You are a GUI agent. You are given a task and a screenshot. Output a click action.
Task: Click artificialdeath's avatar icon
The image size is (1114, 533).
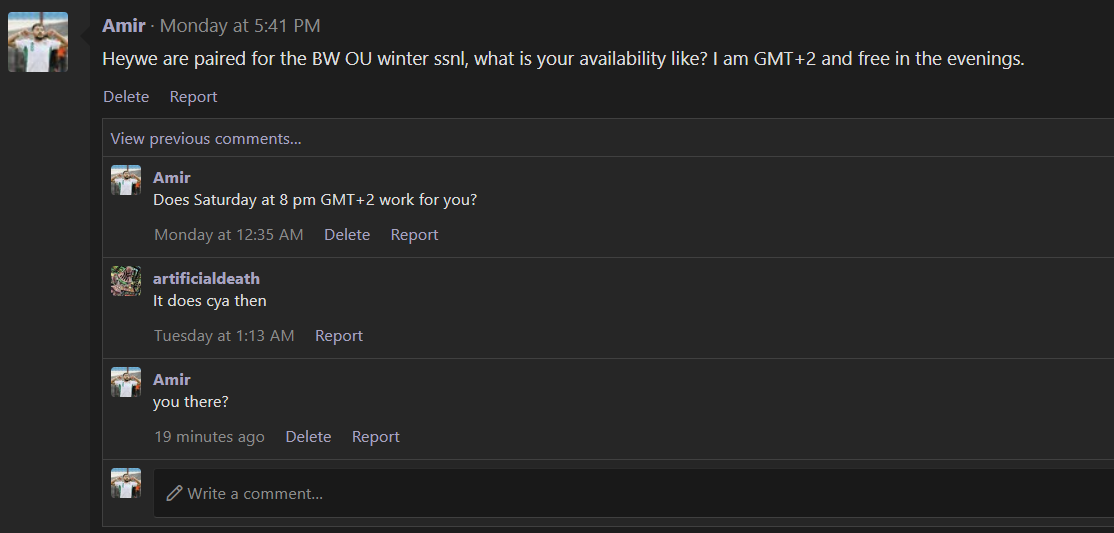(x=126, y=281)
